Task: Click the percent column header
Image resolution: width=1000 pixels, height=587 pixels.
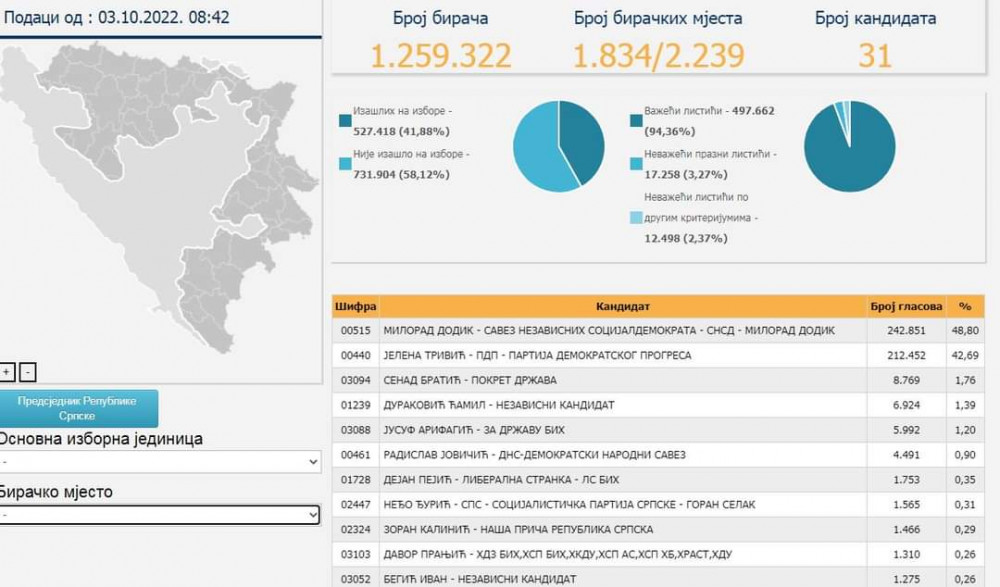Action: point(964,306)
